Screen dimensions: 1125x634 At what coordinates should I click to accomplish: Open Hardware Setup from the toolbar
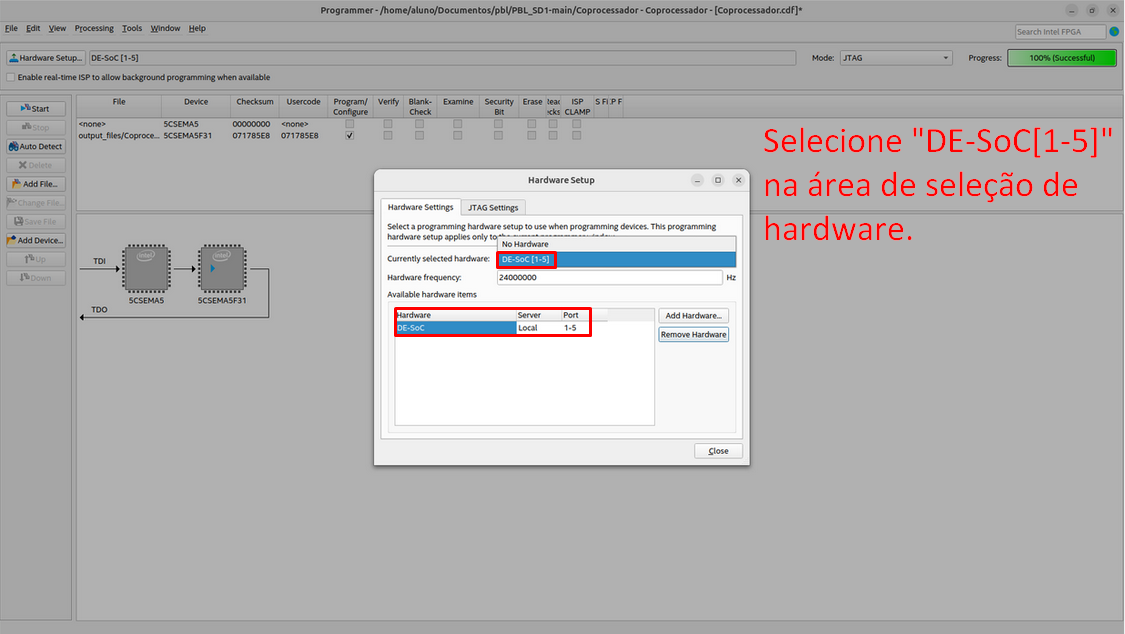click(x=45, y=58)
